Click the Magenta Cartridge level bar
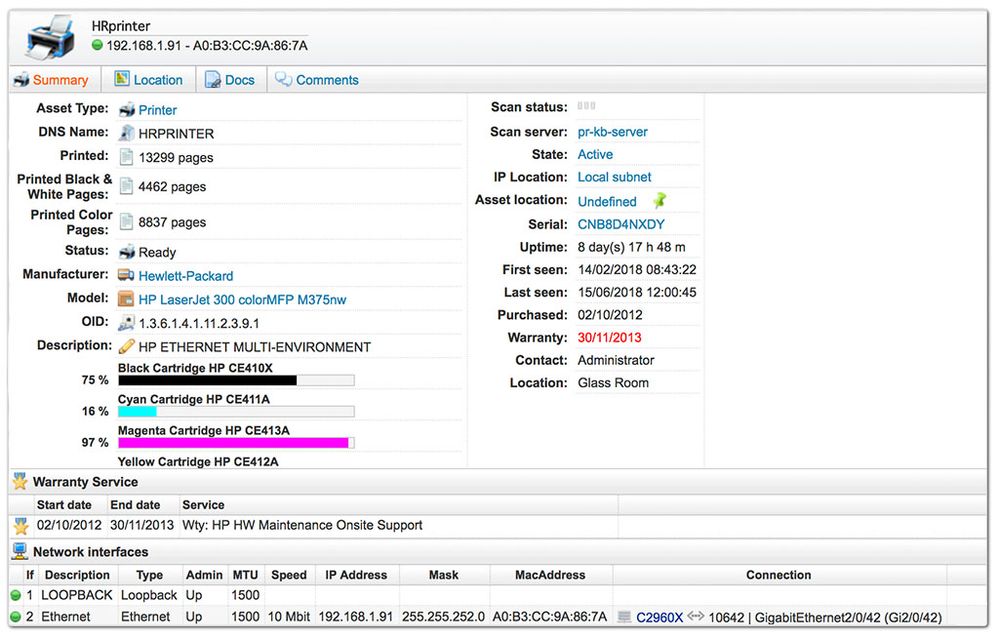999x637 pixels. point(236,443)
